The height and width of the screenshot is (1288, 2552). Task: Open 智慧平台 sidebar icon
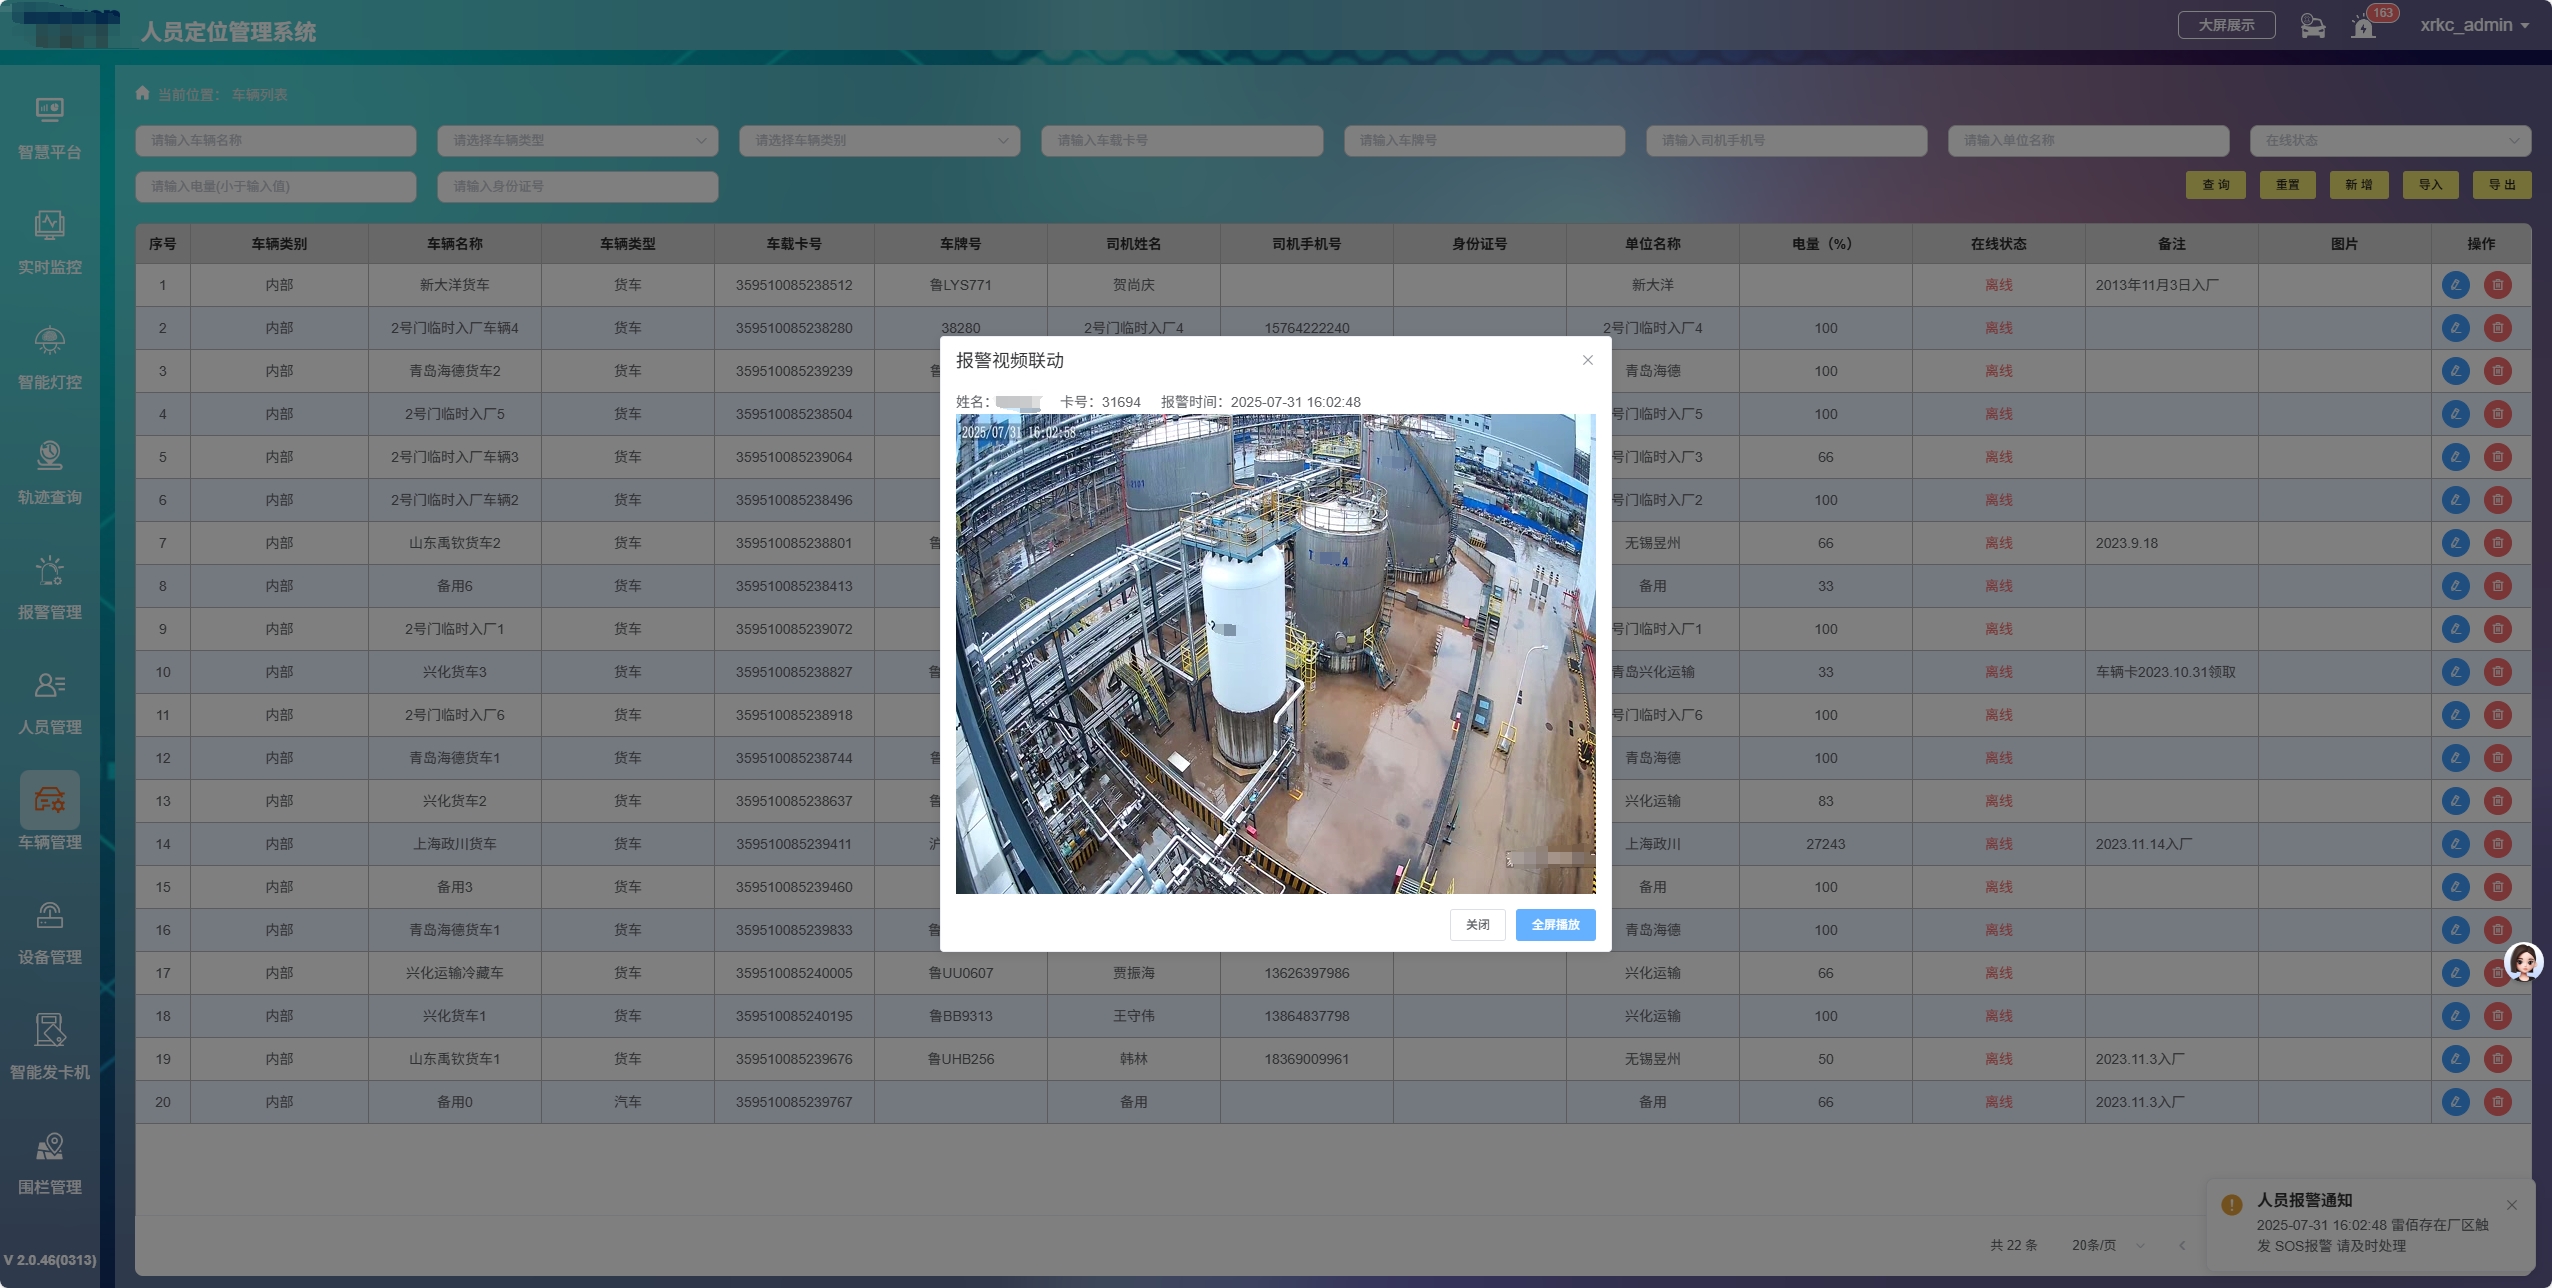coord(49,127)
